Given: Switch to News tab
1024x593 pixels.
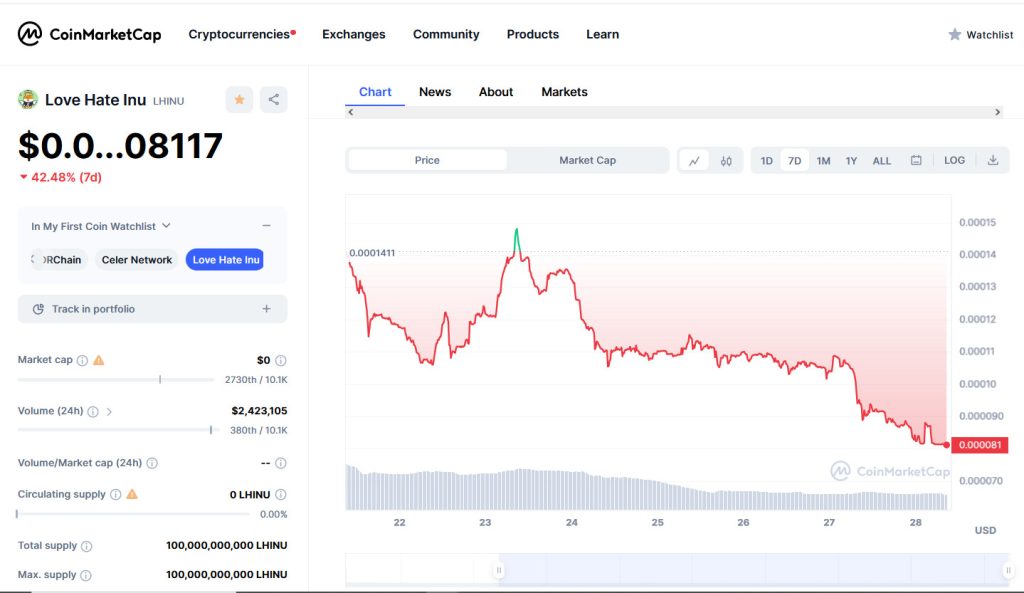Looking at the screenshot, I should (435, 92).
